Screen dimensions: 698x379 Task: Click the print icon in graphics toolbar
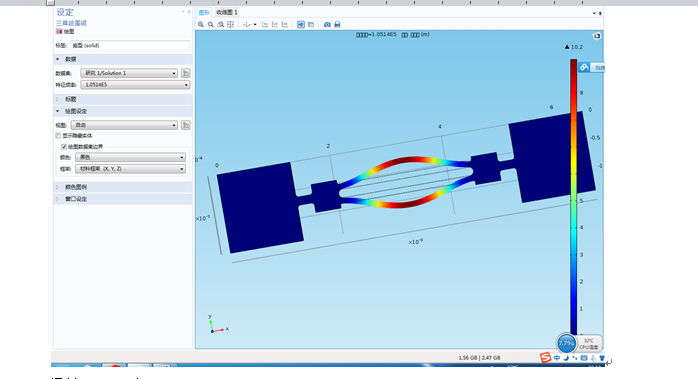pyautogui.click(x=337, y=24)
